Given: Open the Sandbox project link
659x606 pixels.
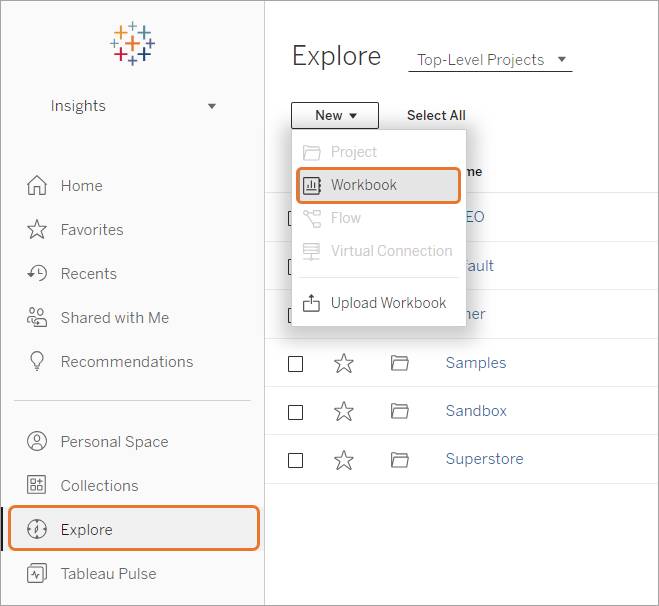Looking at the screenshot, I should pyautogui.click(x=476, y=411).
